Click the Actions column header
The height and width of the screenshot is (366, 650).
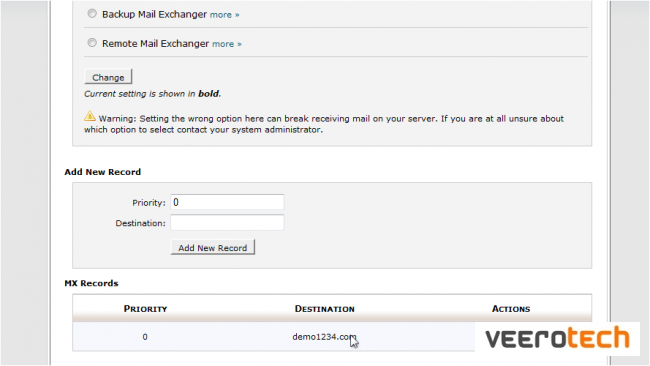click(x=511, y=309)
